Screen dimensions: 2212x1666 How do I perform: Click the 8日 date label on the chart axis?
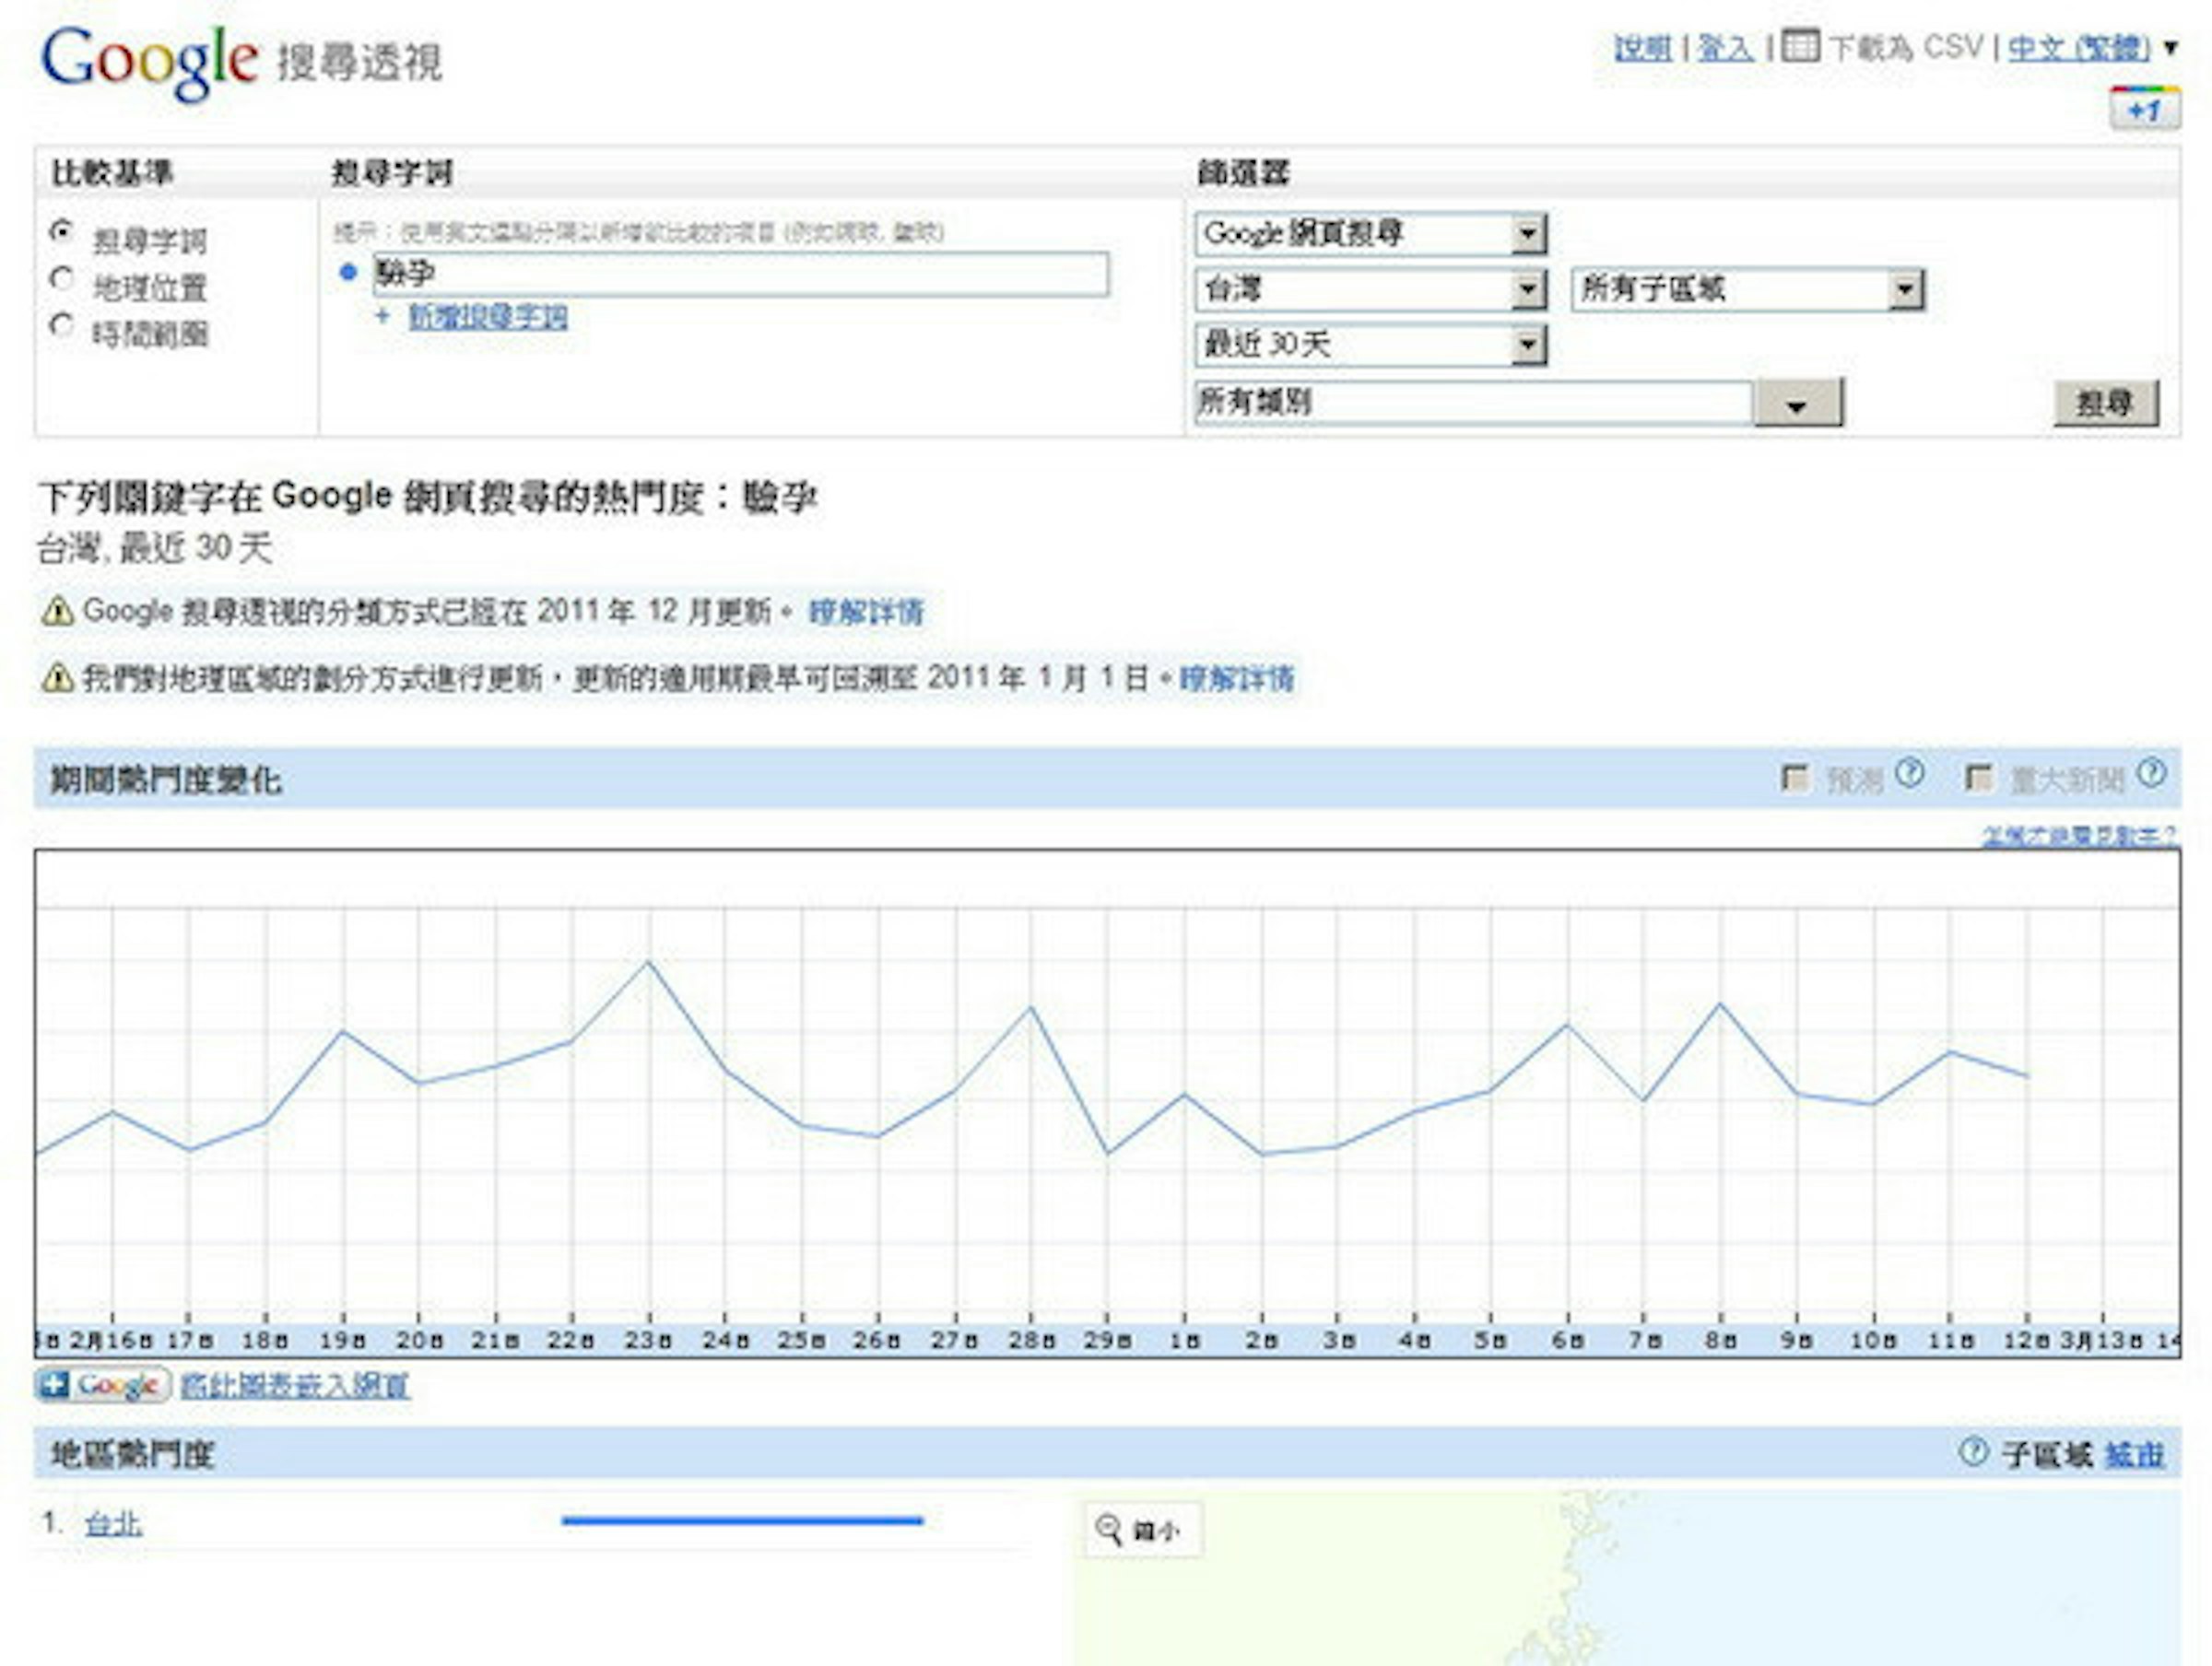[x=1720, y=1340]
